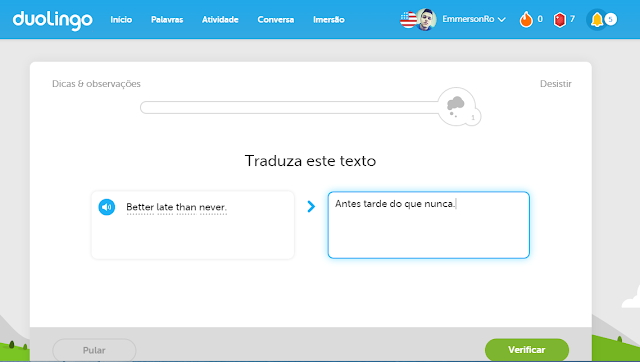This screenshot has width=640, height=362.
Task: Click the "Traduza este texto" heading
Action: pos(310,161)
